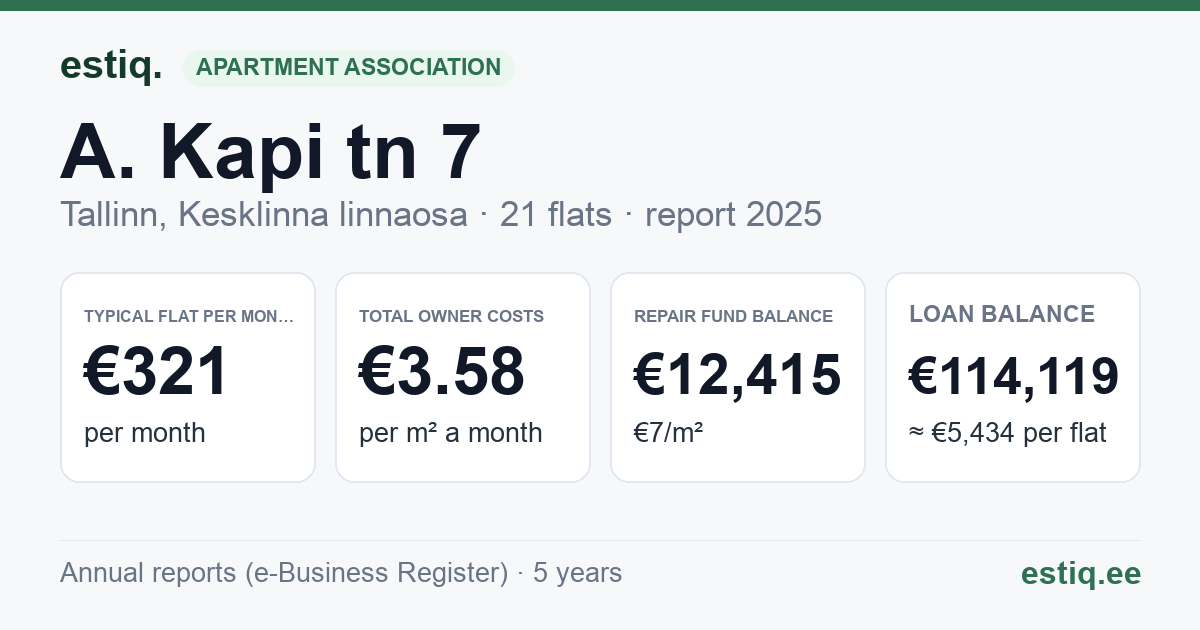Click the per m² a month label

[x=450, y=433]
